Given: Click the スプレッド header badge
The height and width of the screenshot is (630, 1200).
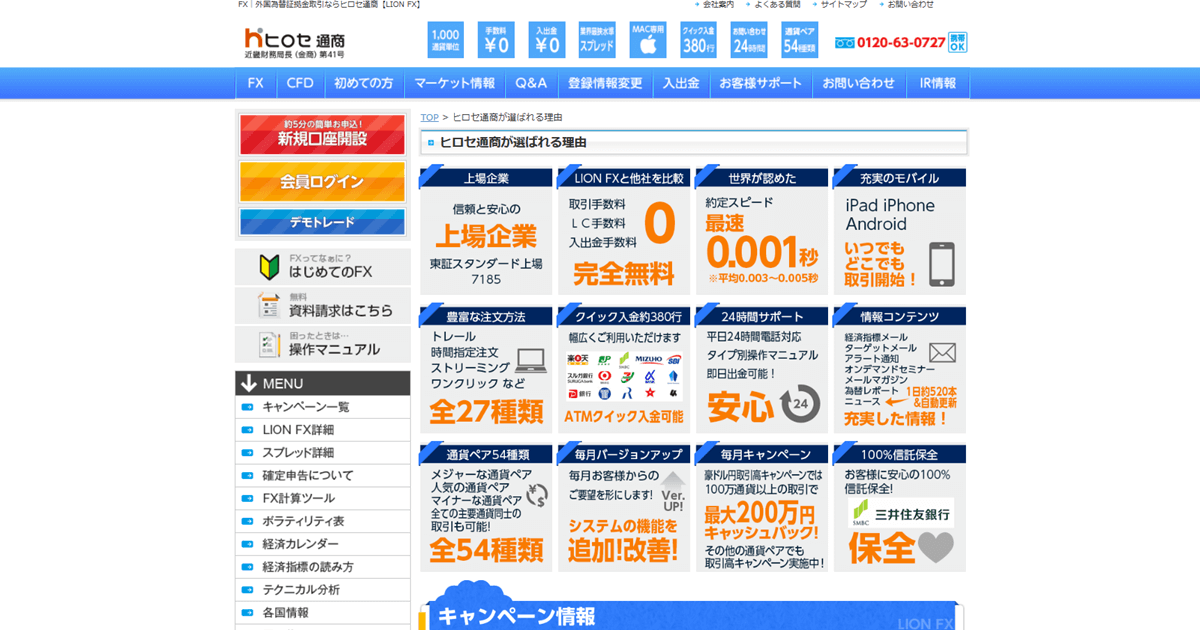Looking at the screenshot, I should pyautogui.click(x=598, y=40).
